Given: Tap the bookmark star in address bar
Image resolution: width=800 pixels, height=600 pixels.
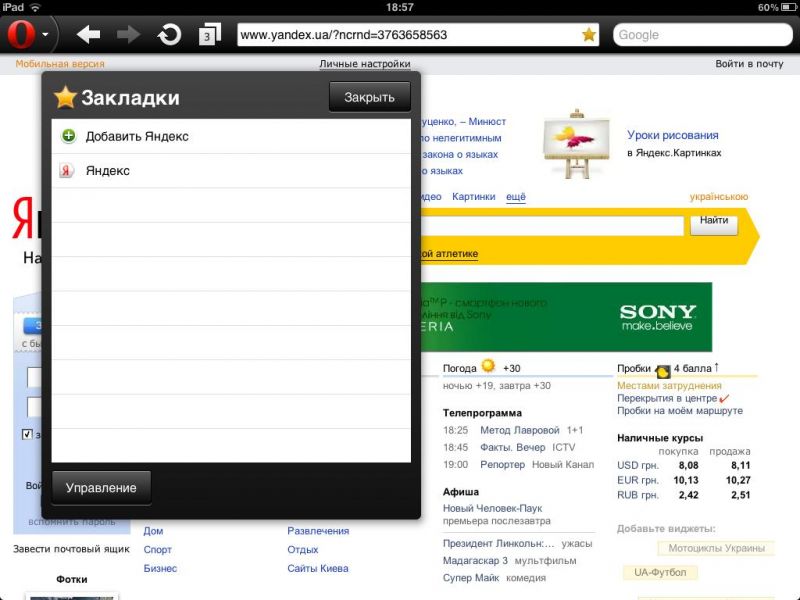Looking at the screenshot, I should [x=588, y=35].
